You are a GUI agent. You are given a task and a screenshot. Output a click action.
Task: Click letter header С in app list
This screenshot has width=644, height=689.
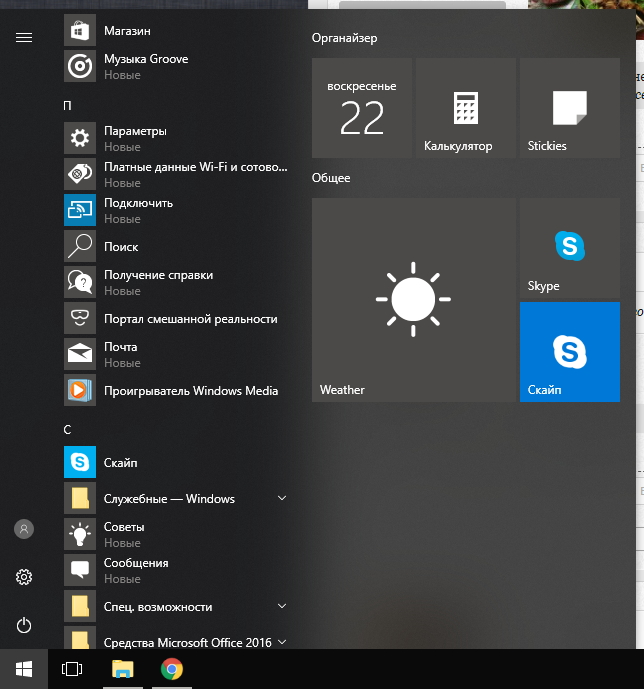tap(67, 430)
